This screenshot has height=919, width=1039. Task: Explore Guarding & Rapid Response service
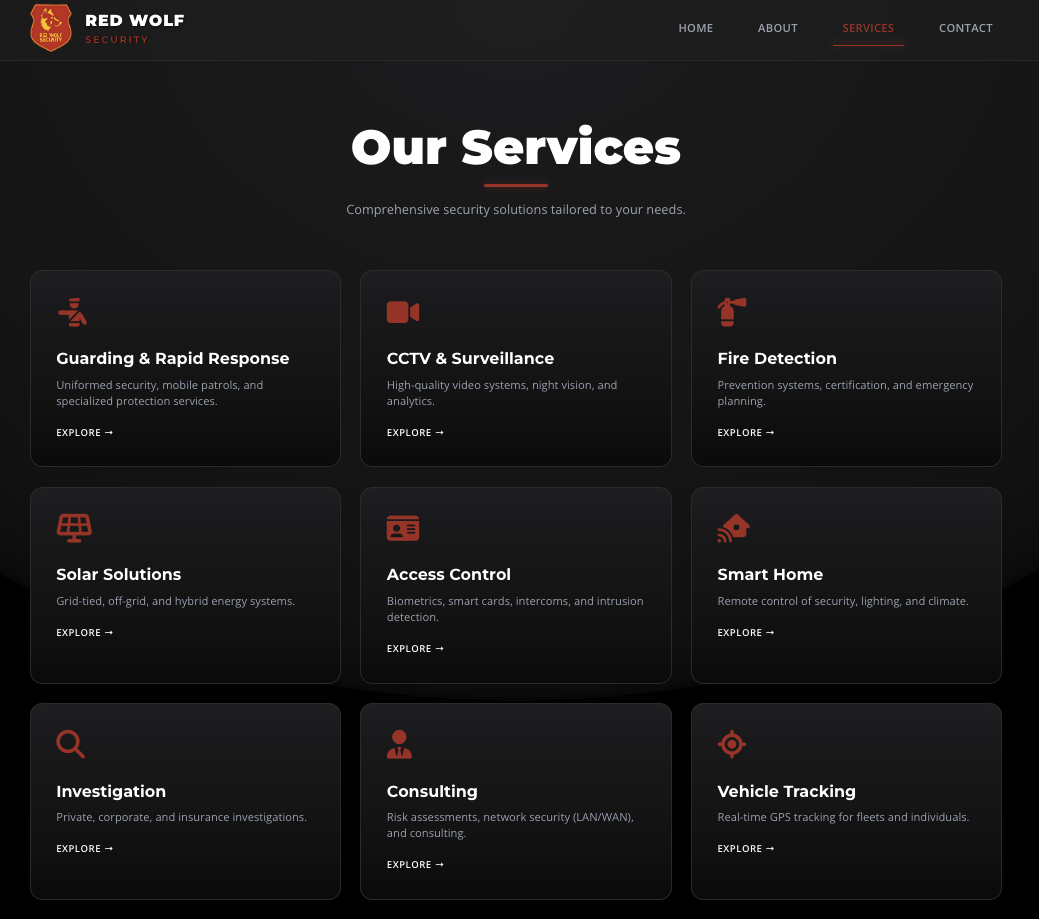tap(85, 433)
